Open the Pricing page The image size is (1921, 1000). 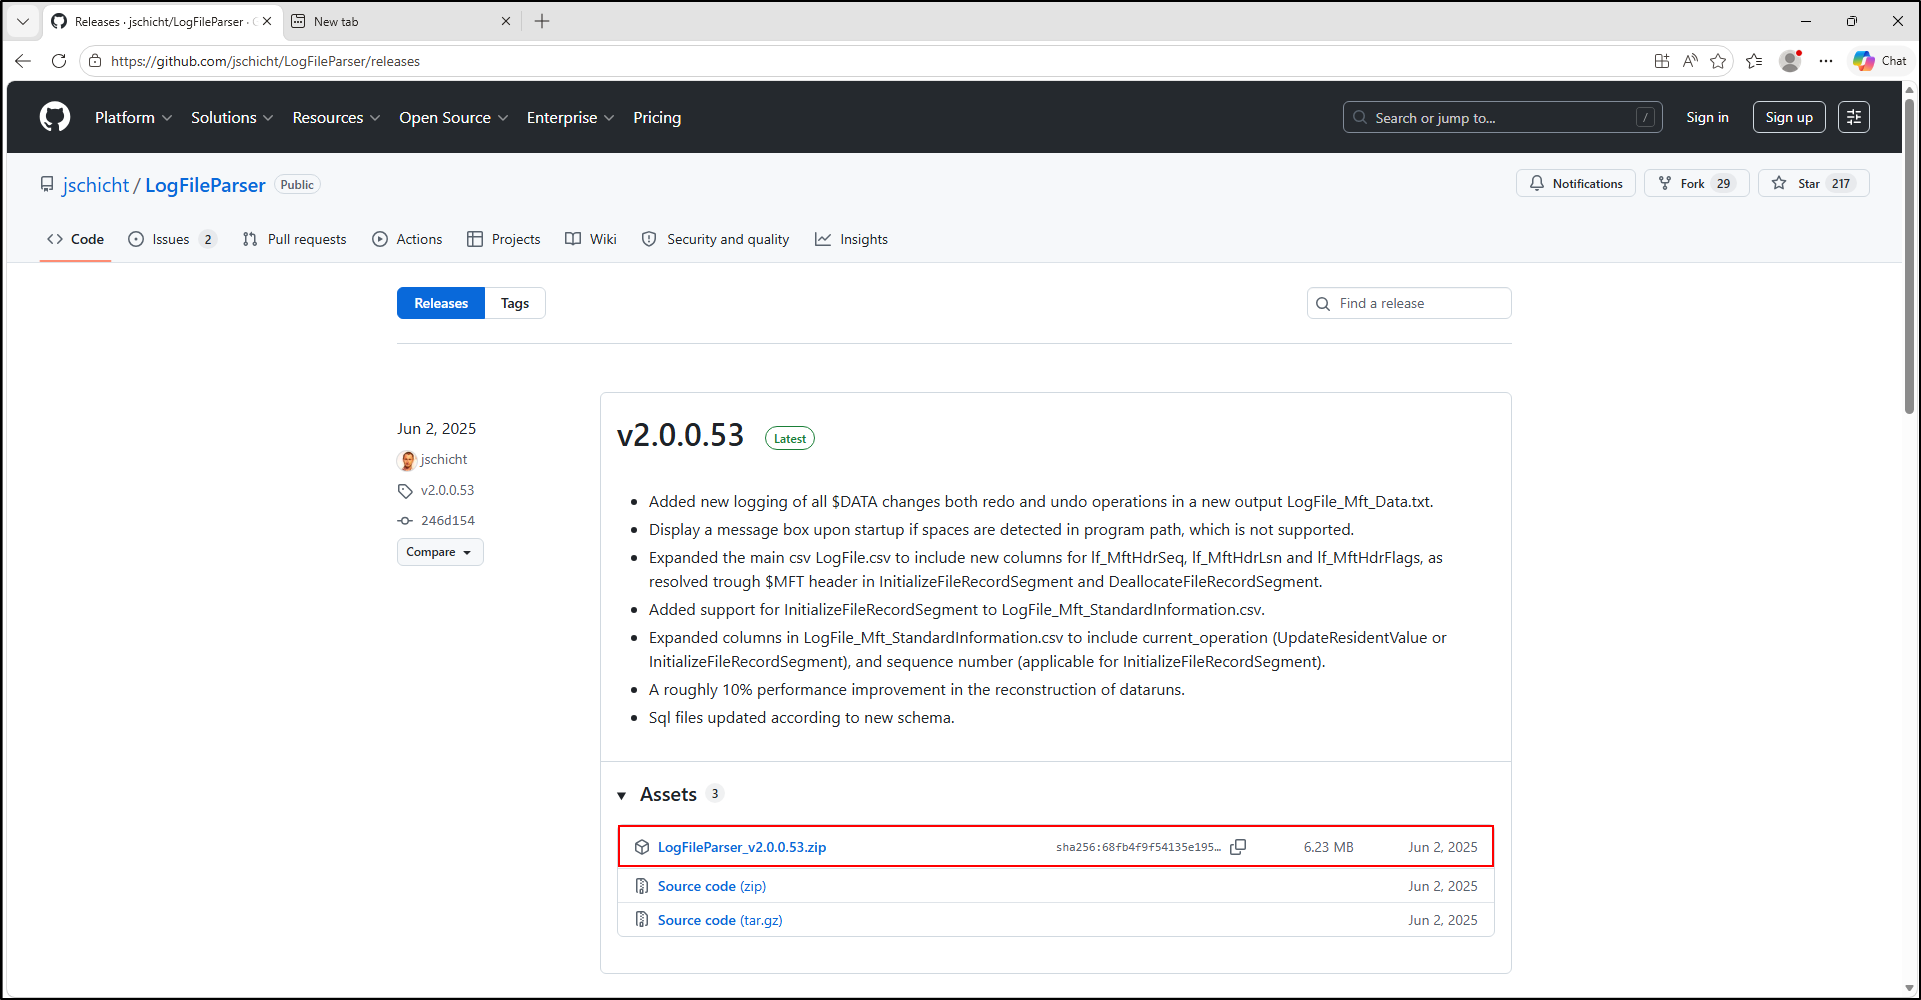tap(657, 117)
